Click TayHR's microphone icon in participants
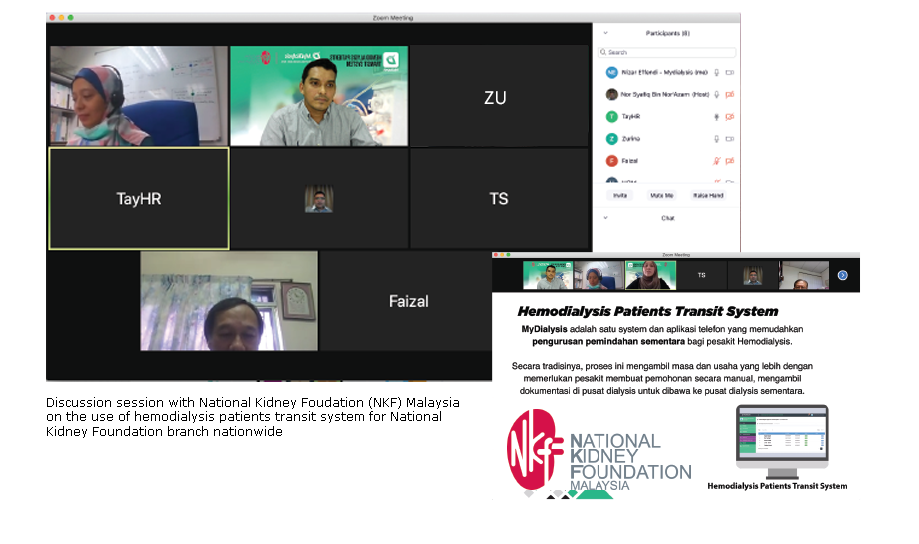 pos(716,117)
